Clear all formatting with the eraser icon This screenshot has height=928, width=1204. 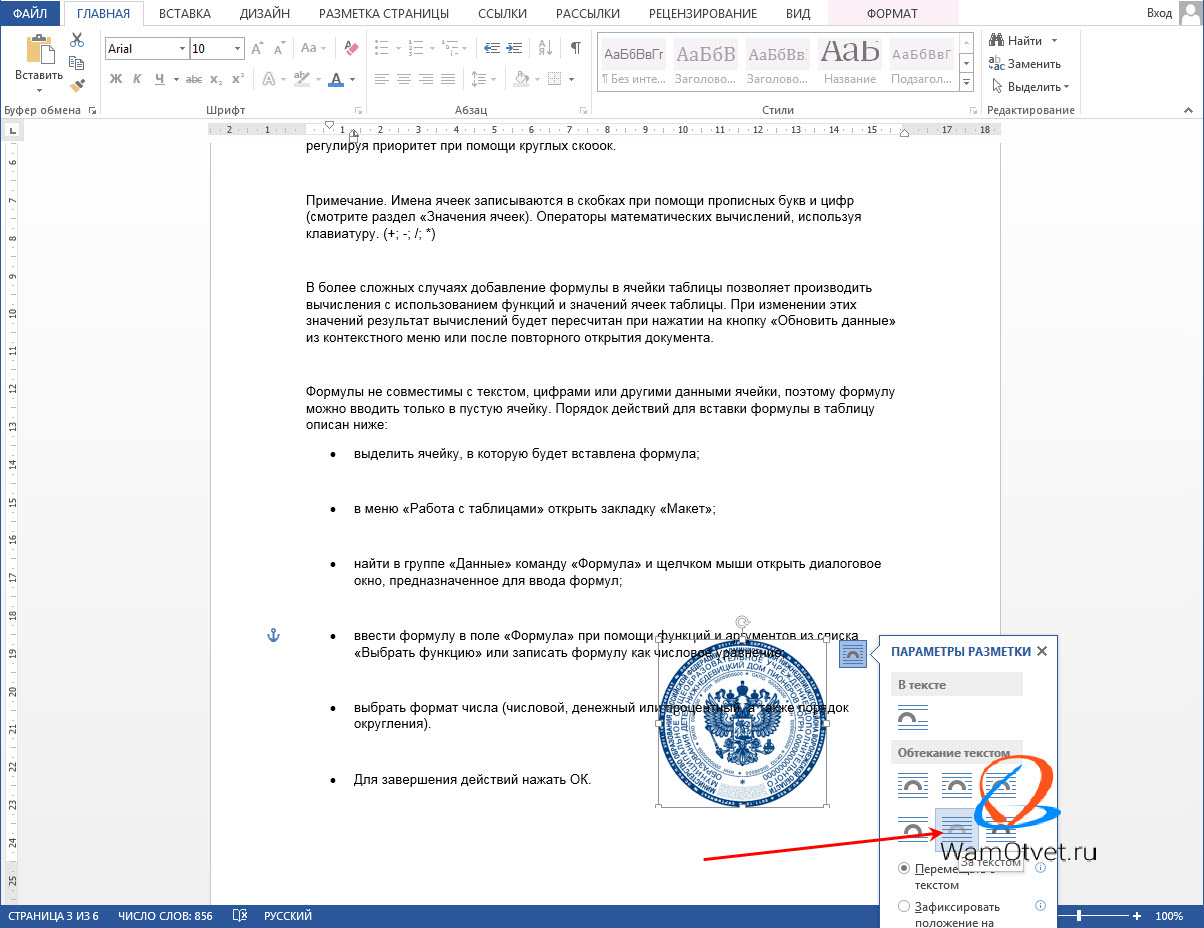(x=351, y=48)
